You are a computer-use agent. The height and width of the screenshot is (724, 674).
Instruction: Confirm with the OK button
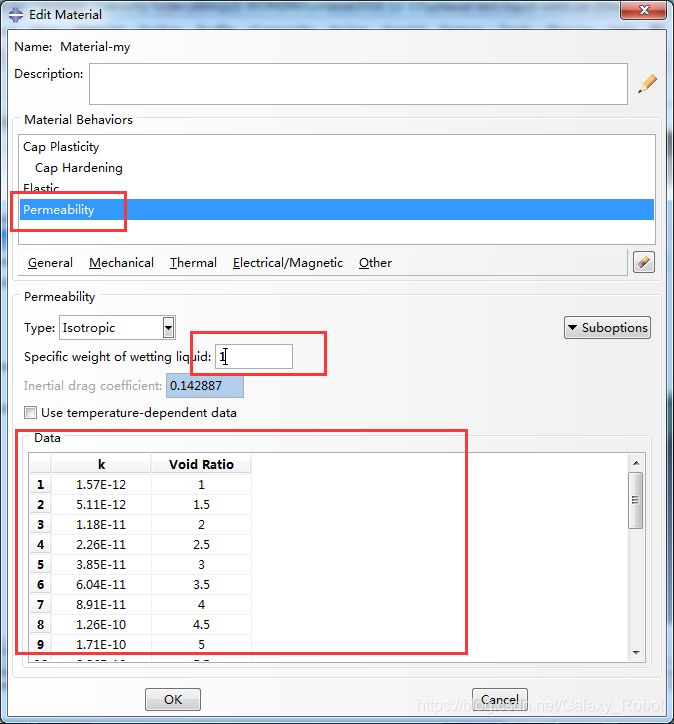[x=173, y=700]
